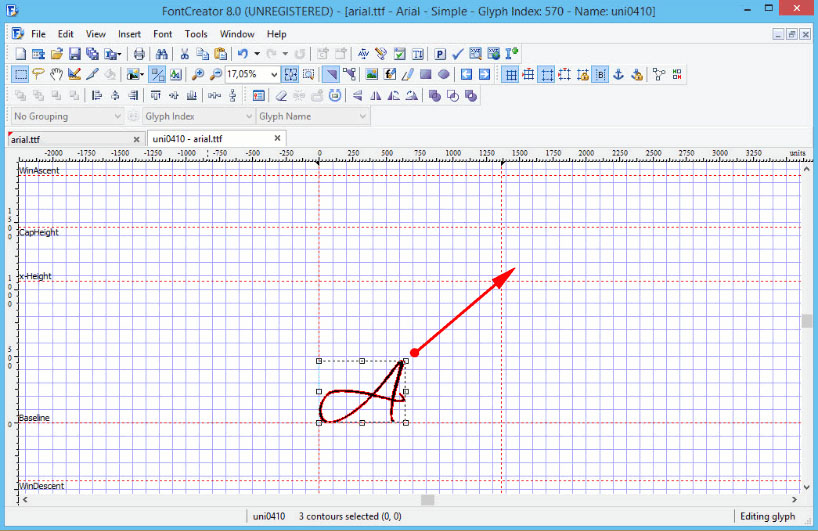
Task: Paste from clipboard icon
Action: pyautogui.click(x=221, y=54)
